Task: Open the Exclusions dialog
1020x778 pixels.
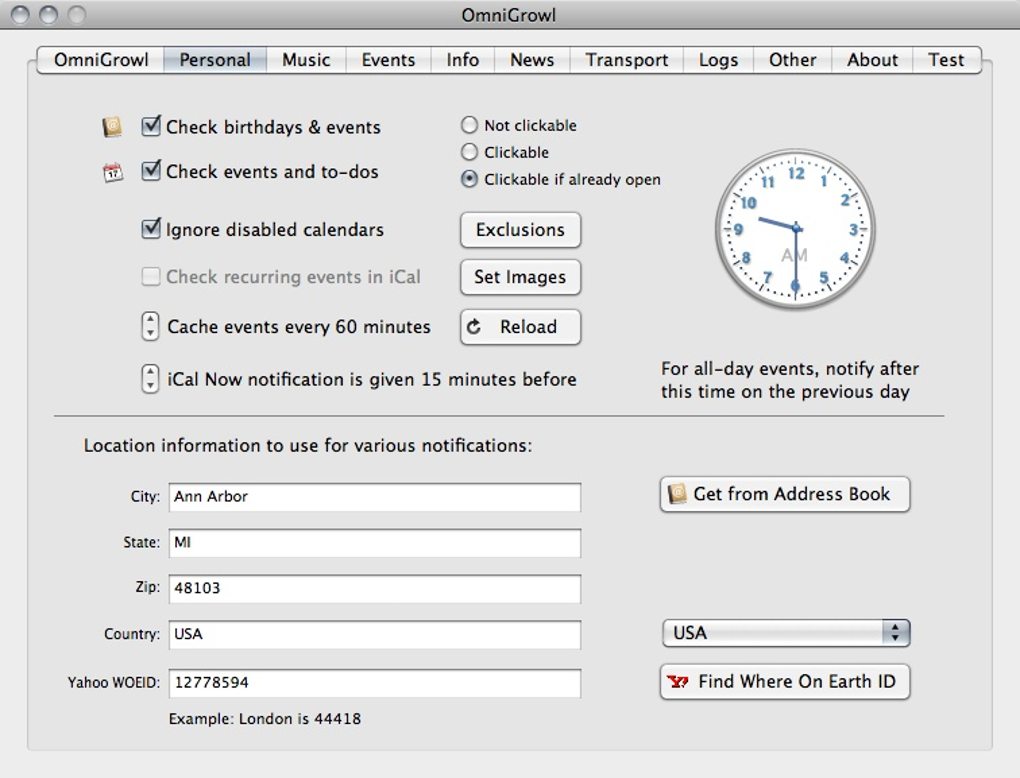Action: (x=520, y=230)
